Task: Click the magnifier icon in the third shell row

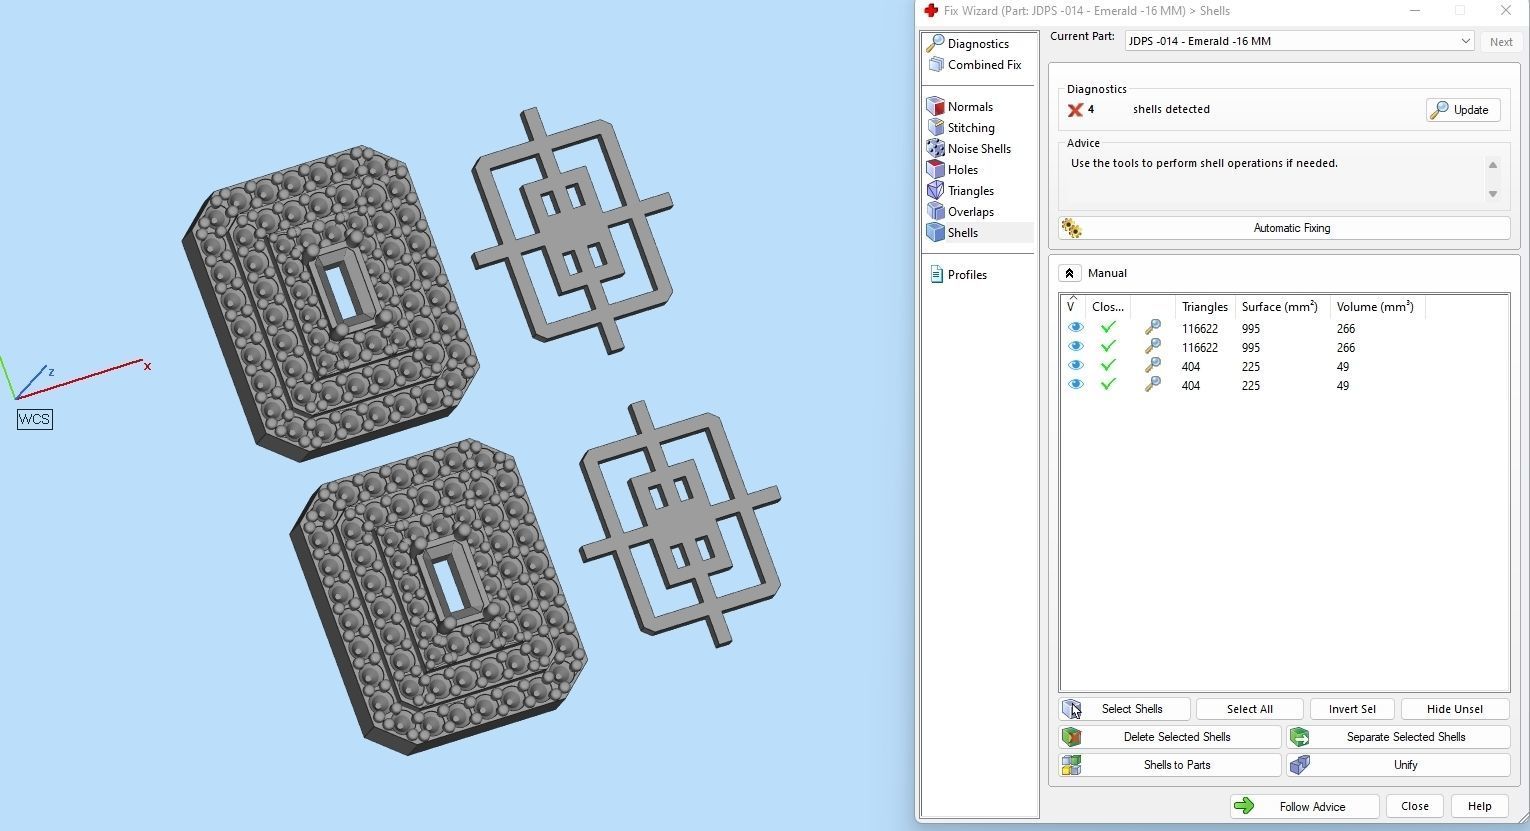Action: (x=1153, y=366)
